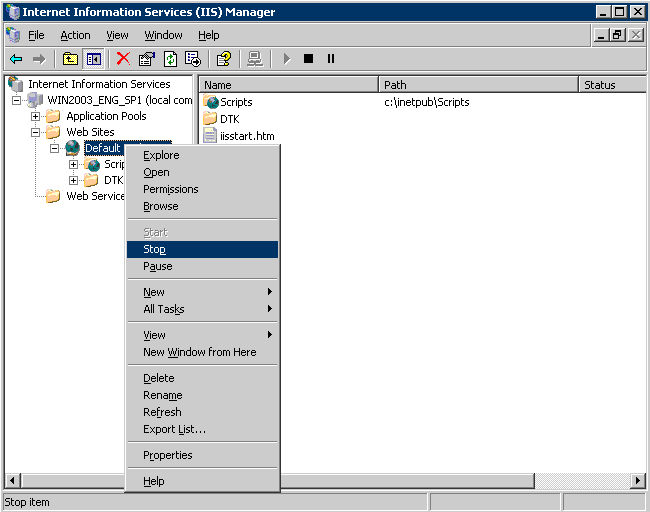Click the red X Delete toolbar icon
The image size is (650, 512).
123,59
